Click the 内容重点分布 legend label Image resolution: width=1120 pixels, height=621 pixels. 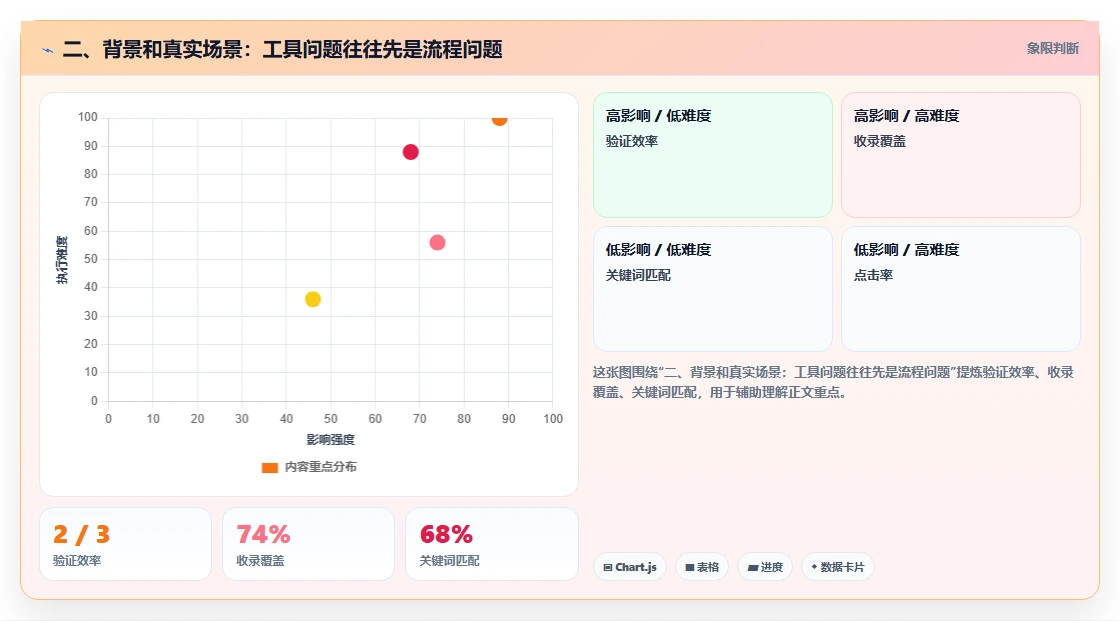[x=320, y=467]
